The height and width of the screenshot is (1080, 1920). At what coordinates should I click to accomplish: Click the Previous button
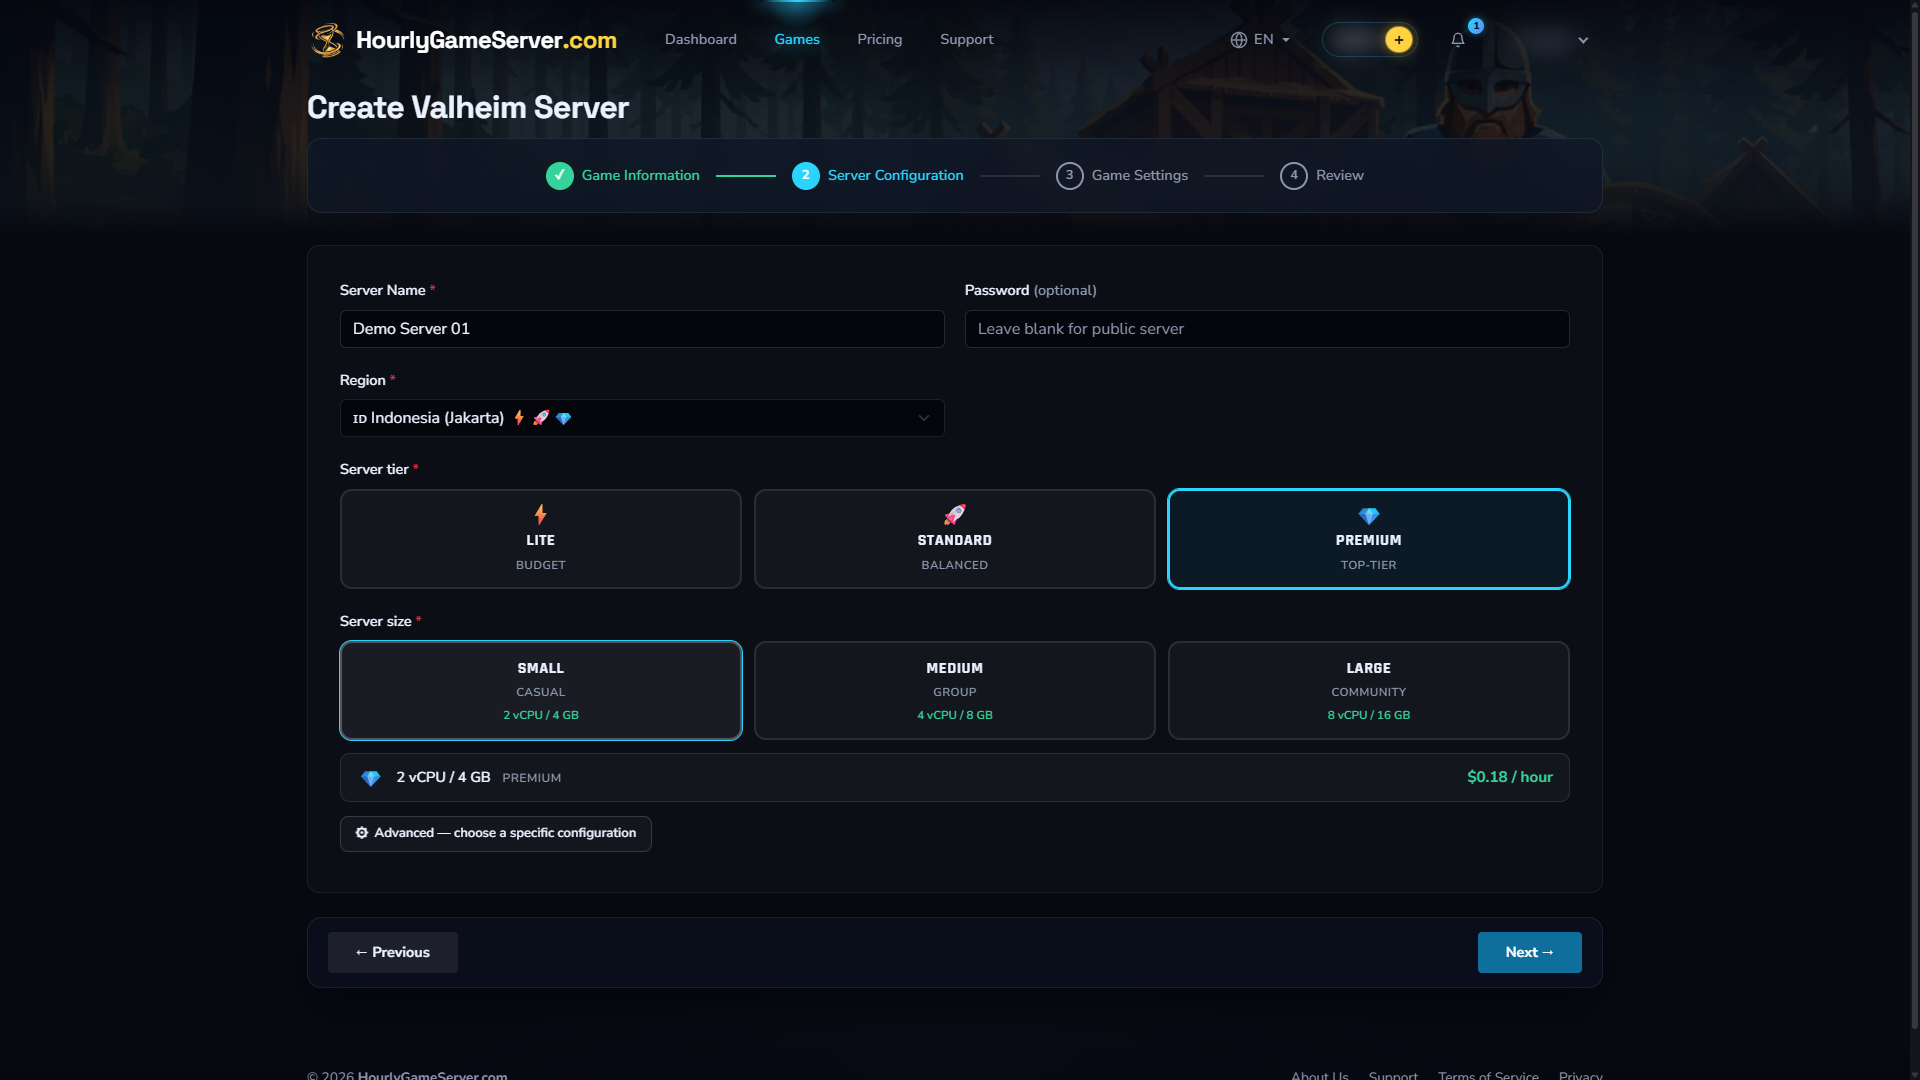(x=393, y=953)
